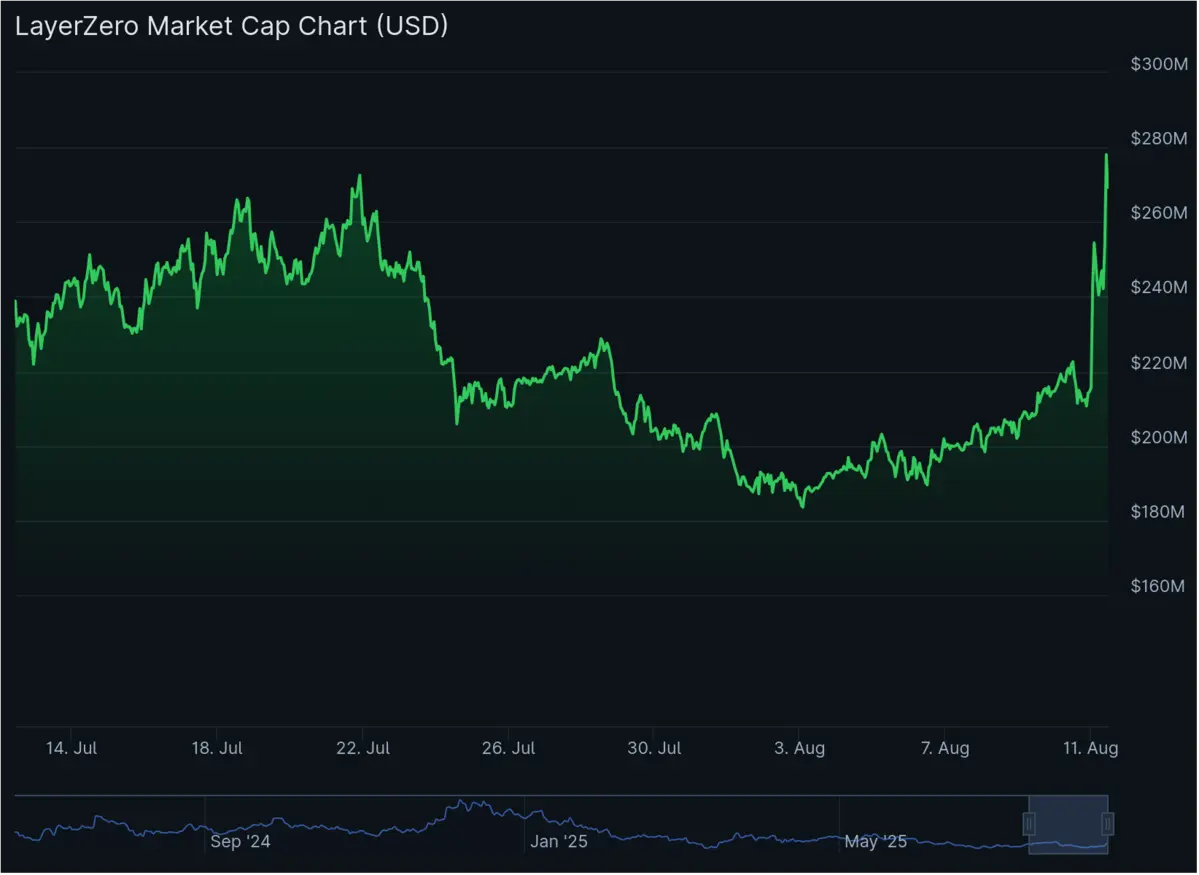Click the 22. Jul axis label
The height and width of the screenshot is (875, 1199).
tap(362, 747)
